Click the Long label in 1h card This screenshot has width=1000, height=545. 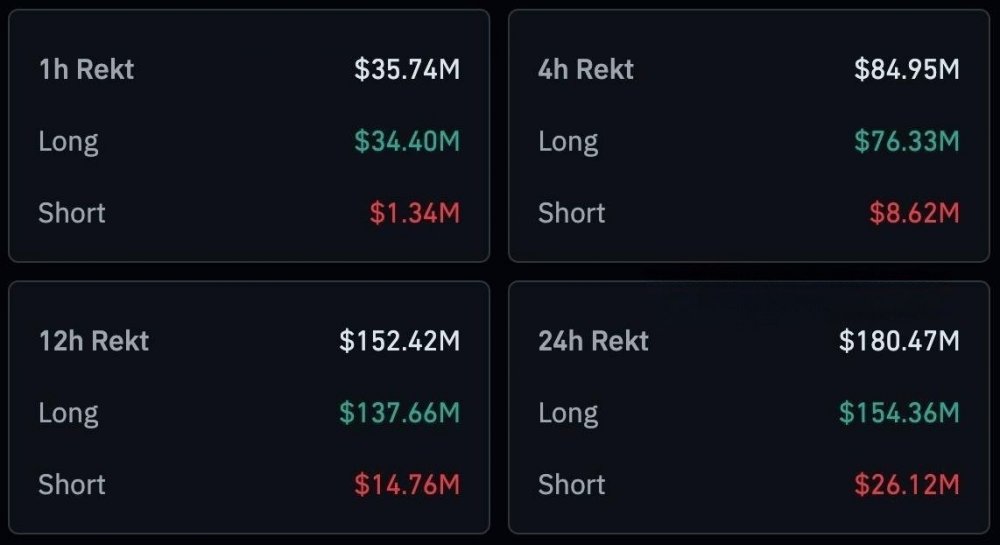click(68, 141)
